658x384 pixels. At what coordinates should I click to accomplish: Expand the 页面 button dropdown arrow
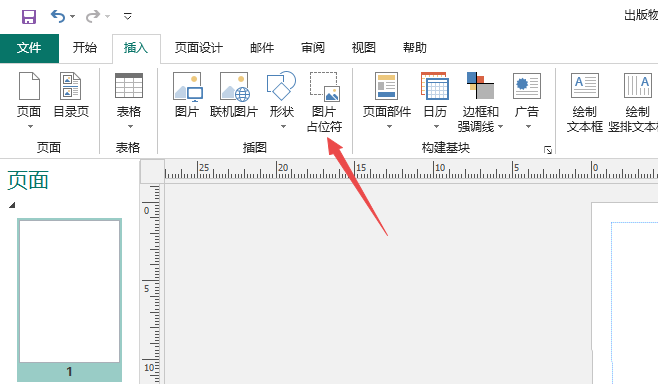[x=30, y=126]
